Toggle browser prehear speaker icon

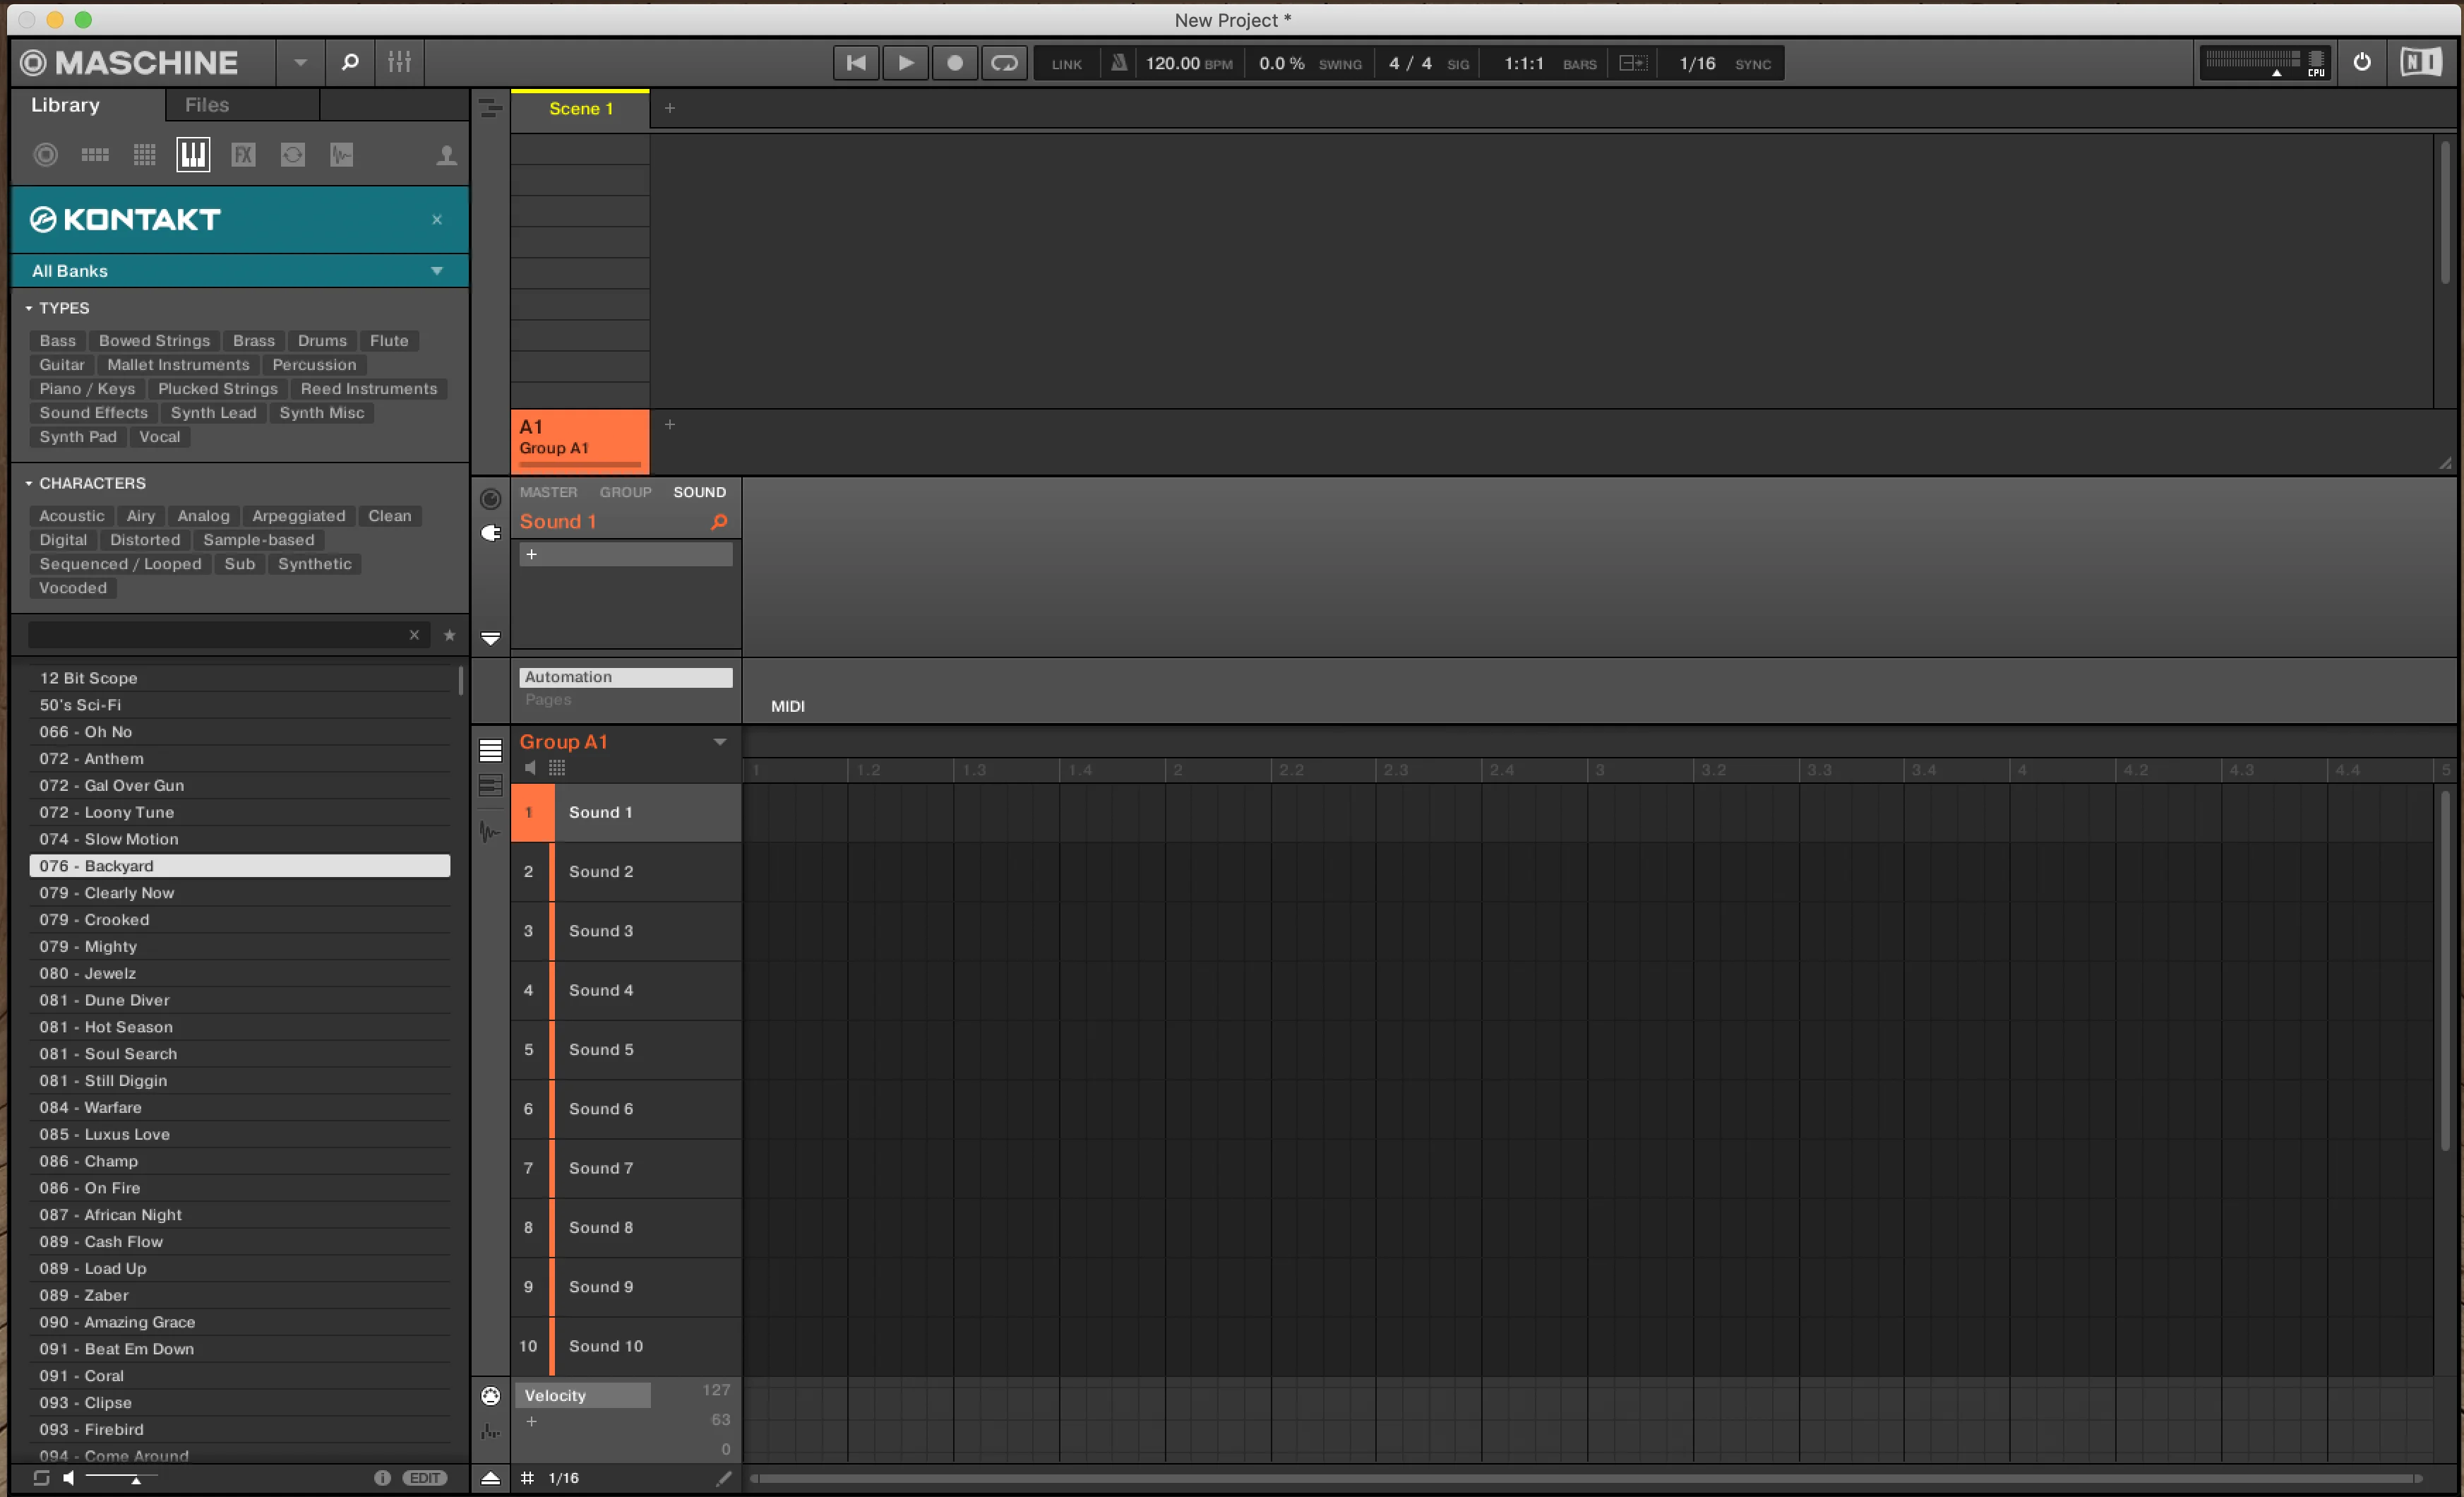coord(69,1478)
